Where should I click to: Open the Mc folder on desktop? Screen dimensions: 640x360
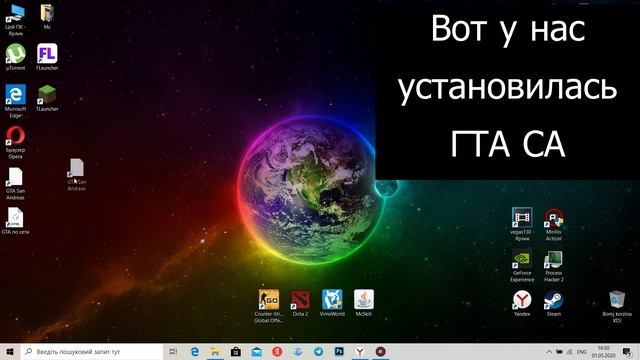point(47,16)
